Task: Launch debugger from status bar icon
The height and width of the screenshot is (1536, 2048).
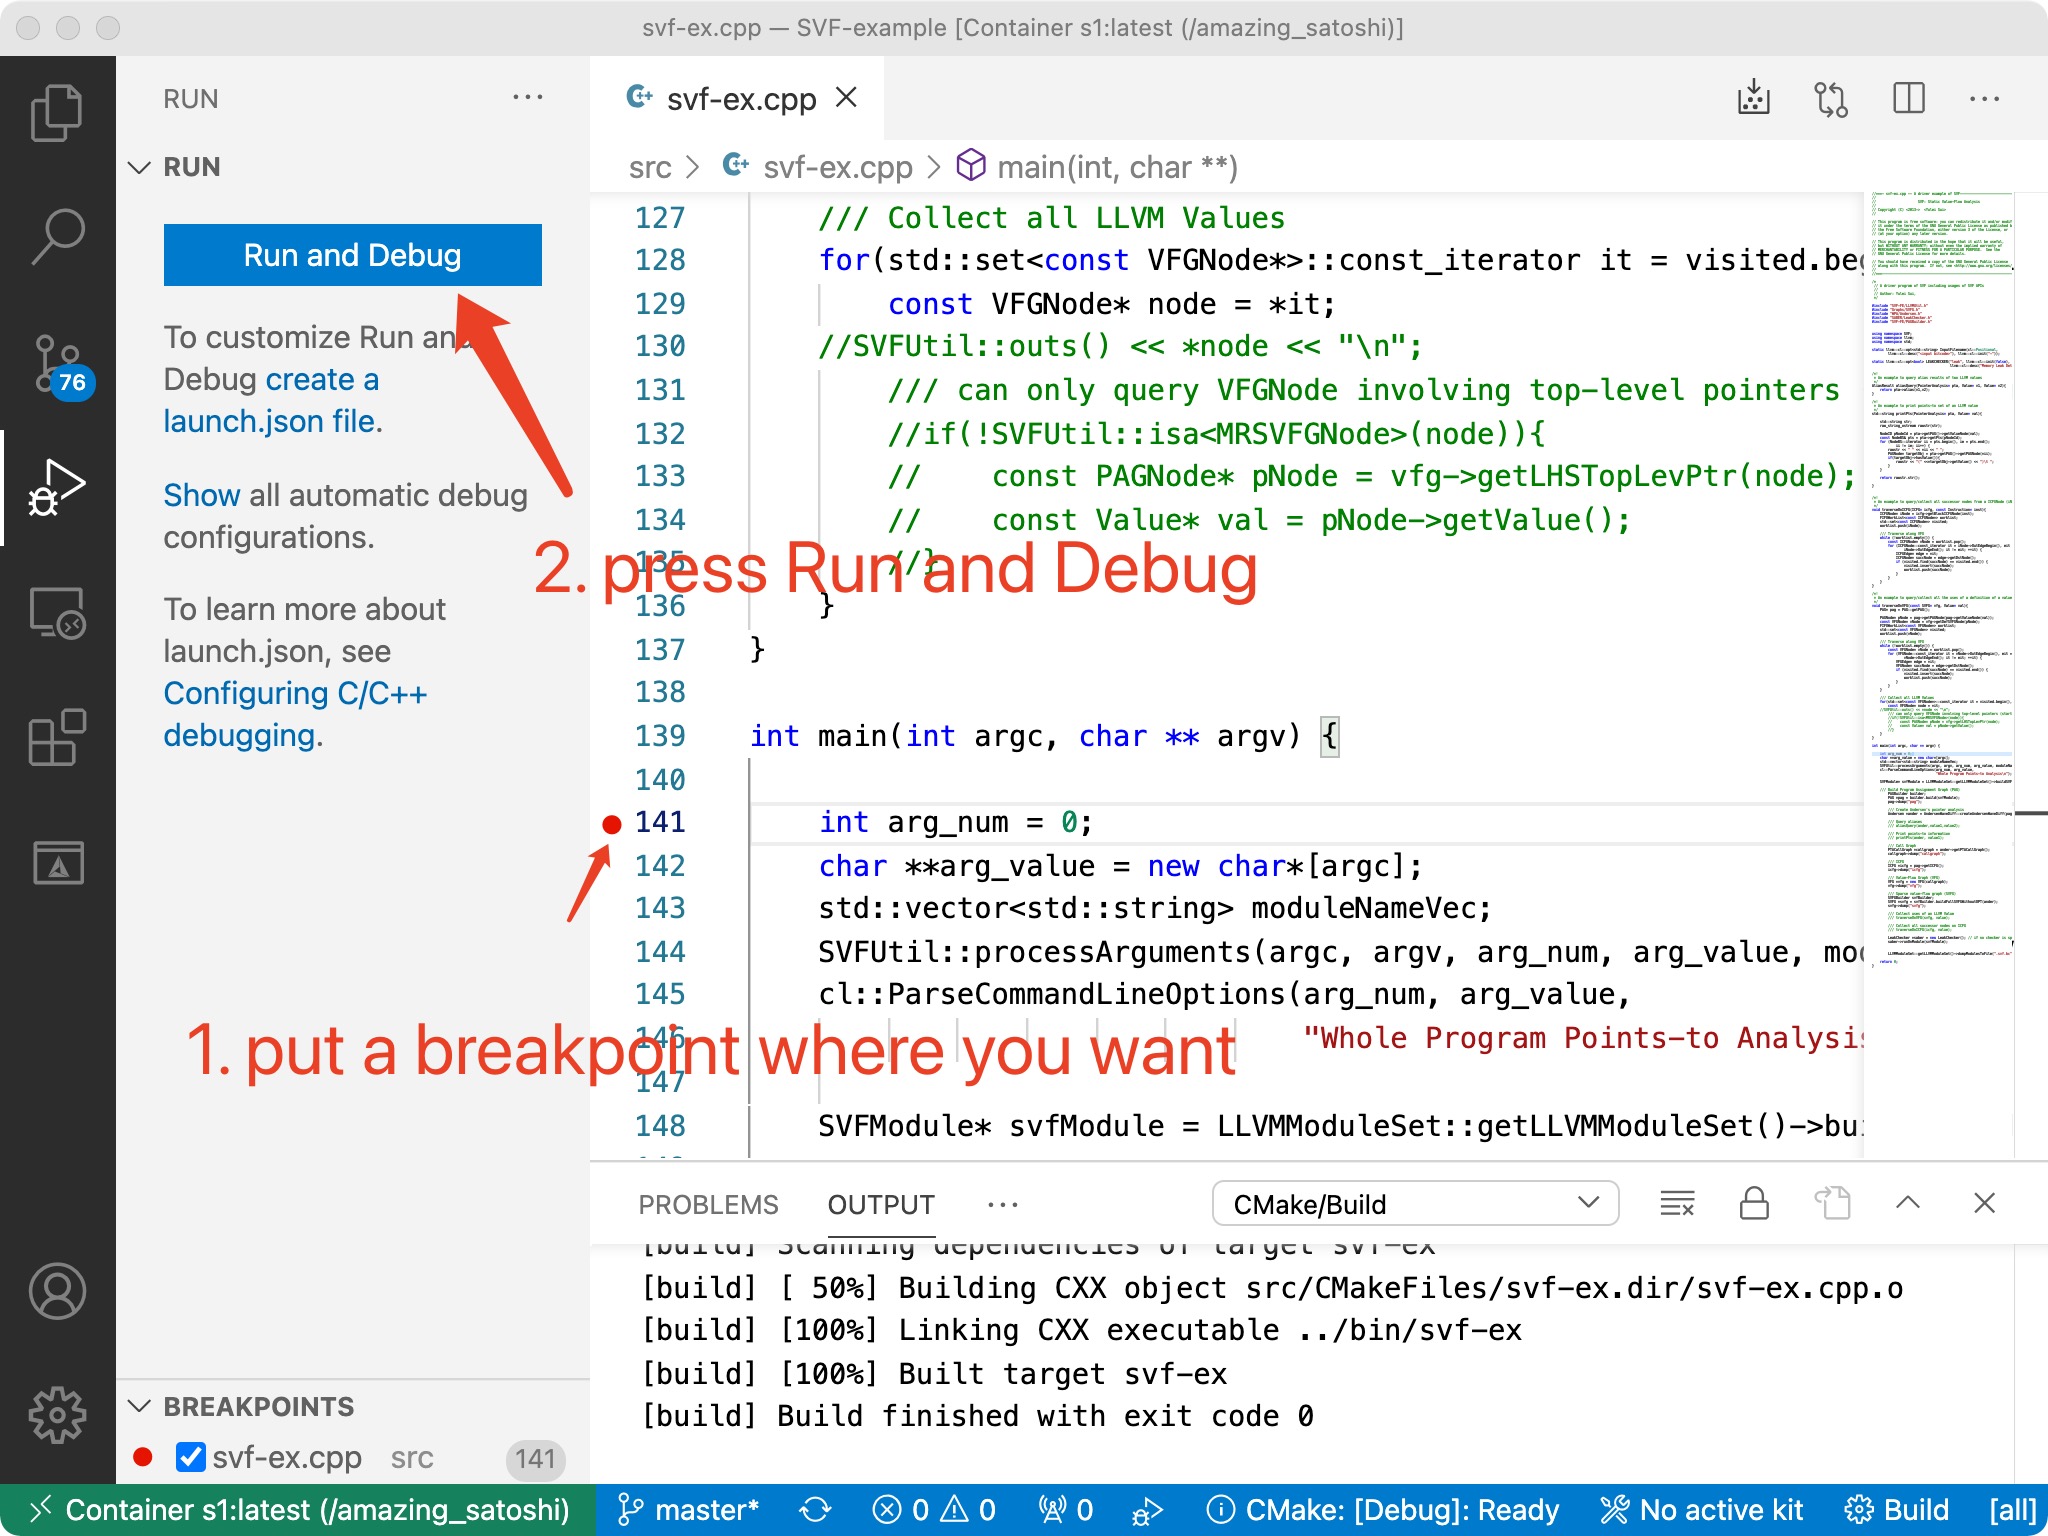Action: (1147, 1510)
